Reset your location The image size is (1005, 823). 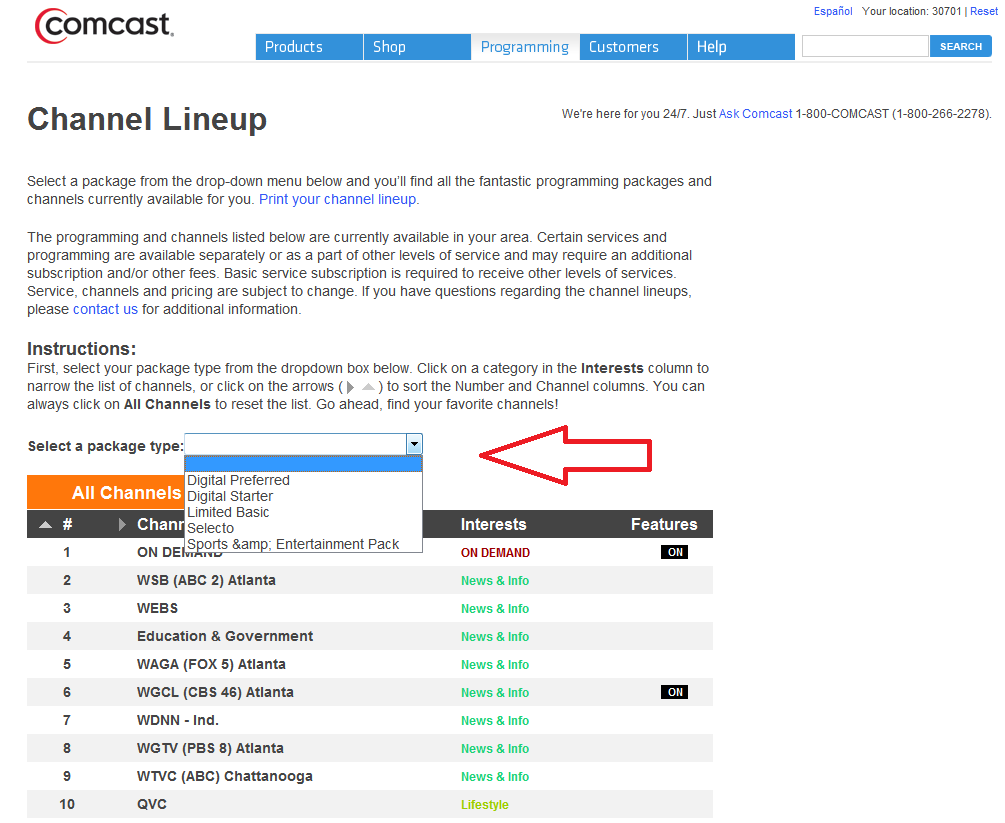click(x=984, y=11)
